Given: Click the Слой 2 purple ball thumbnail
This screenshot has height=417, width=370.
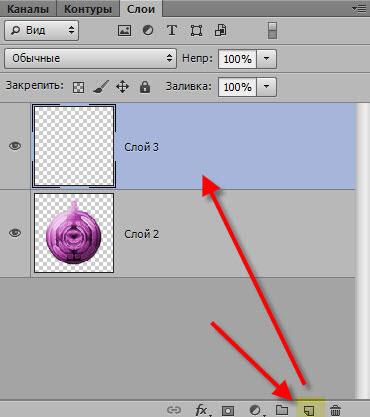Looking at the screenshot, I should tap(74, 233).
